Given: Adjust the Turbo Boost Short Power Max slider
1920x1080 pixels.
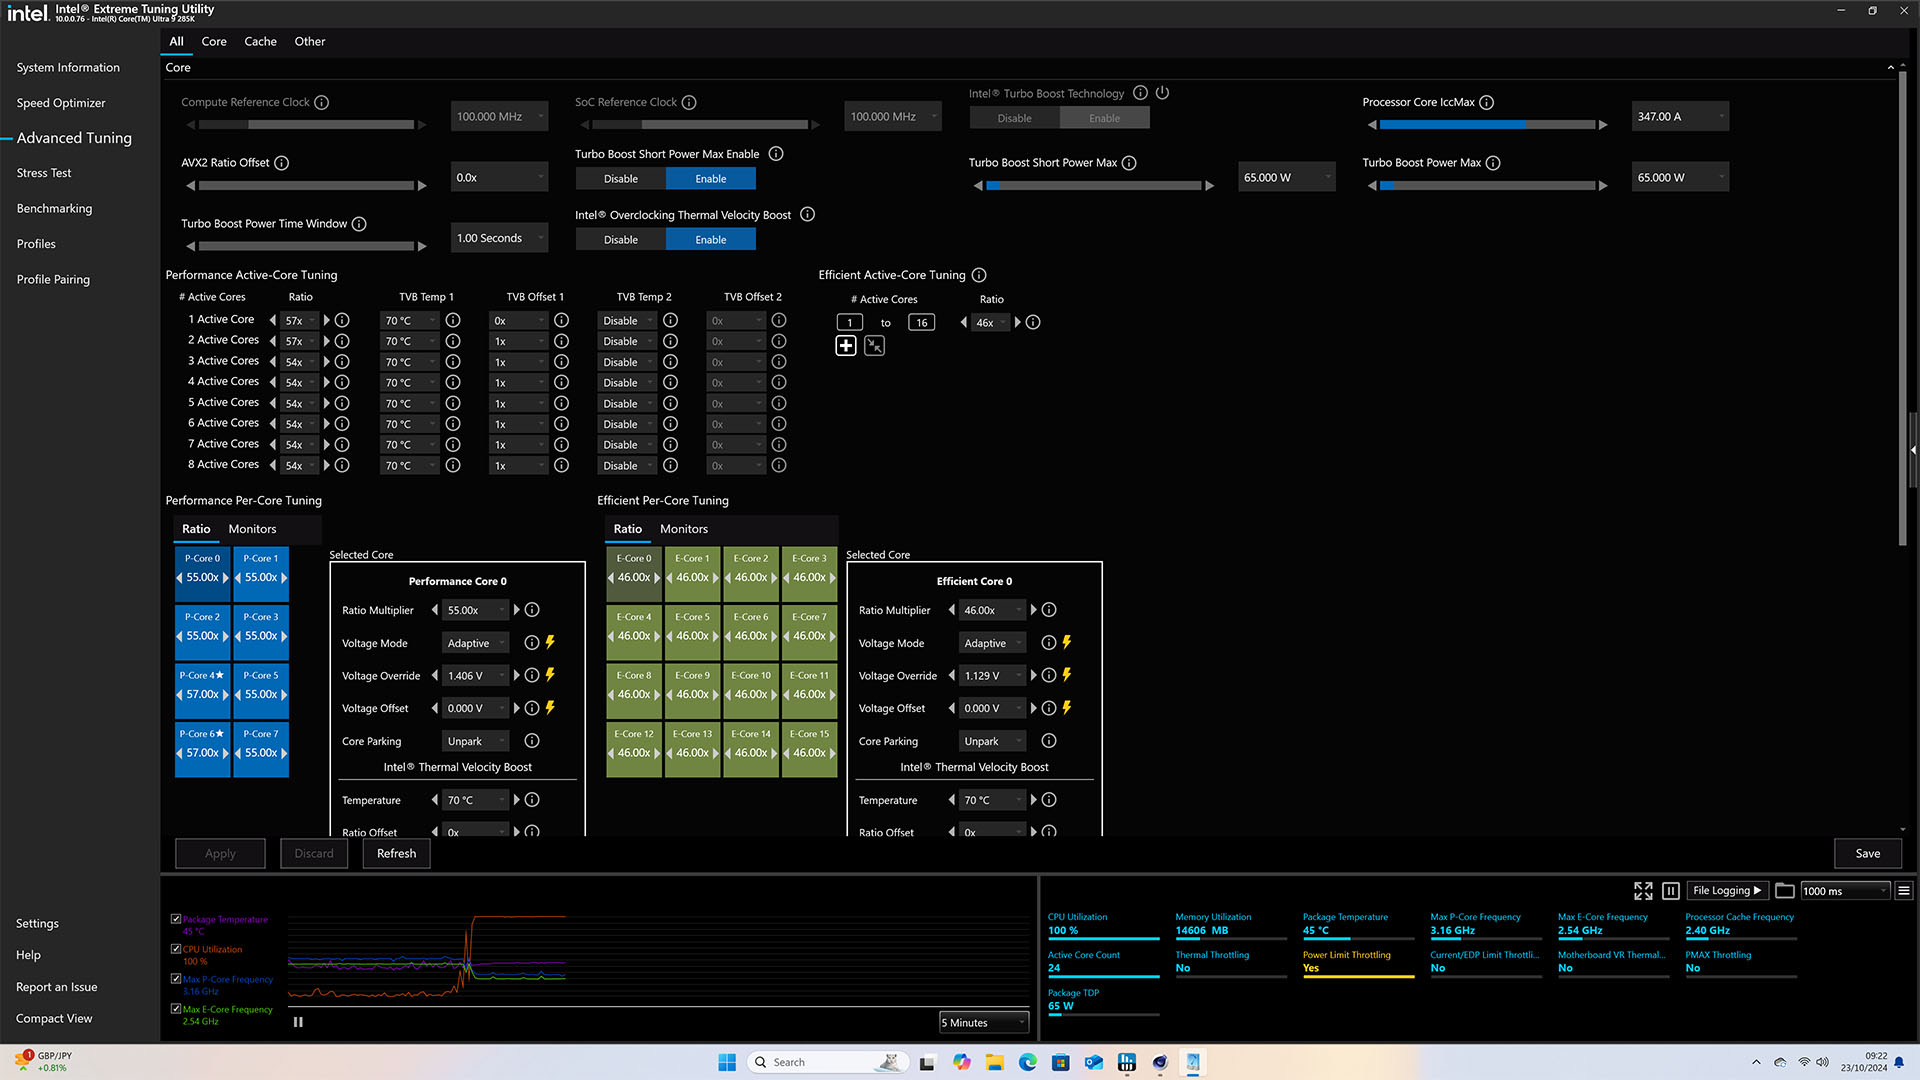Looking at the screenshot, I should tap(1093, 186).
